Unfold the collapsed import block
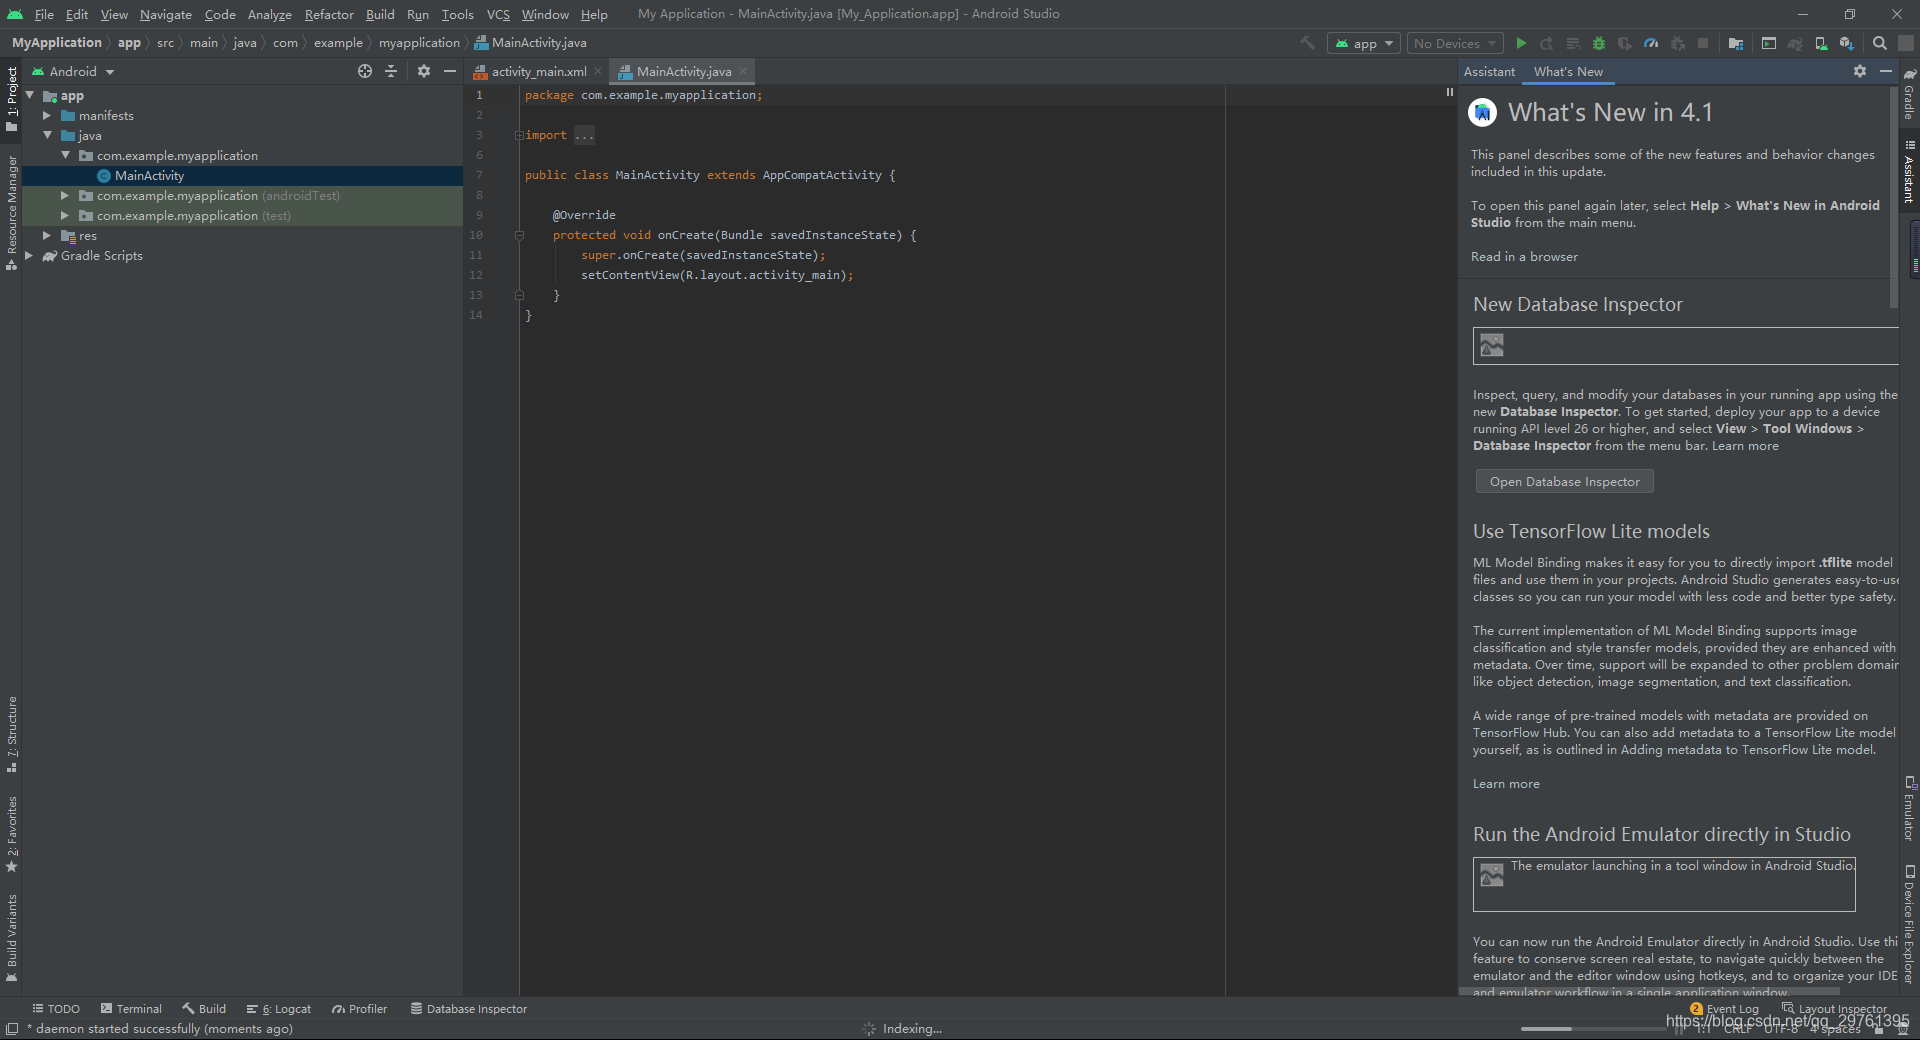1920x1040 pixels. [519, 135]
